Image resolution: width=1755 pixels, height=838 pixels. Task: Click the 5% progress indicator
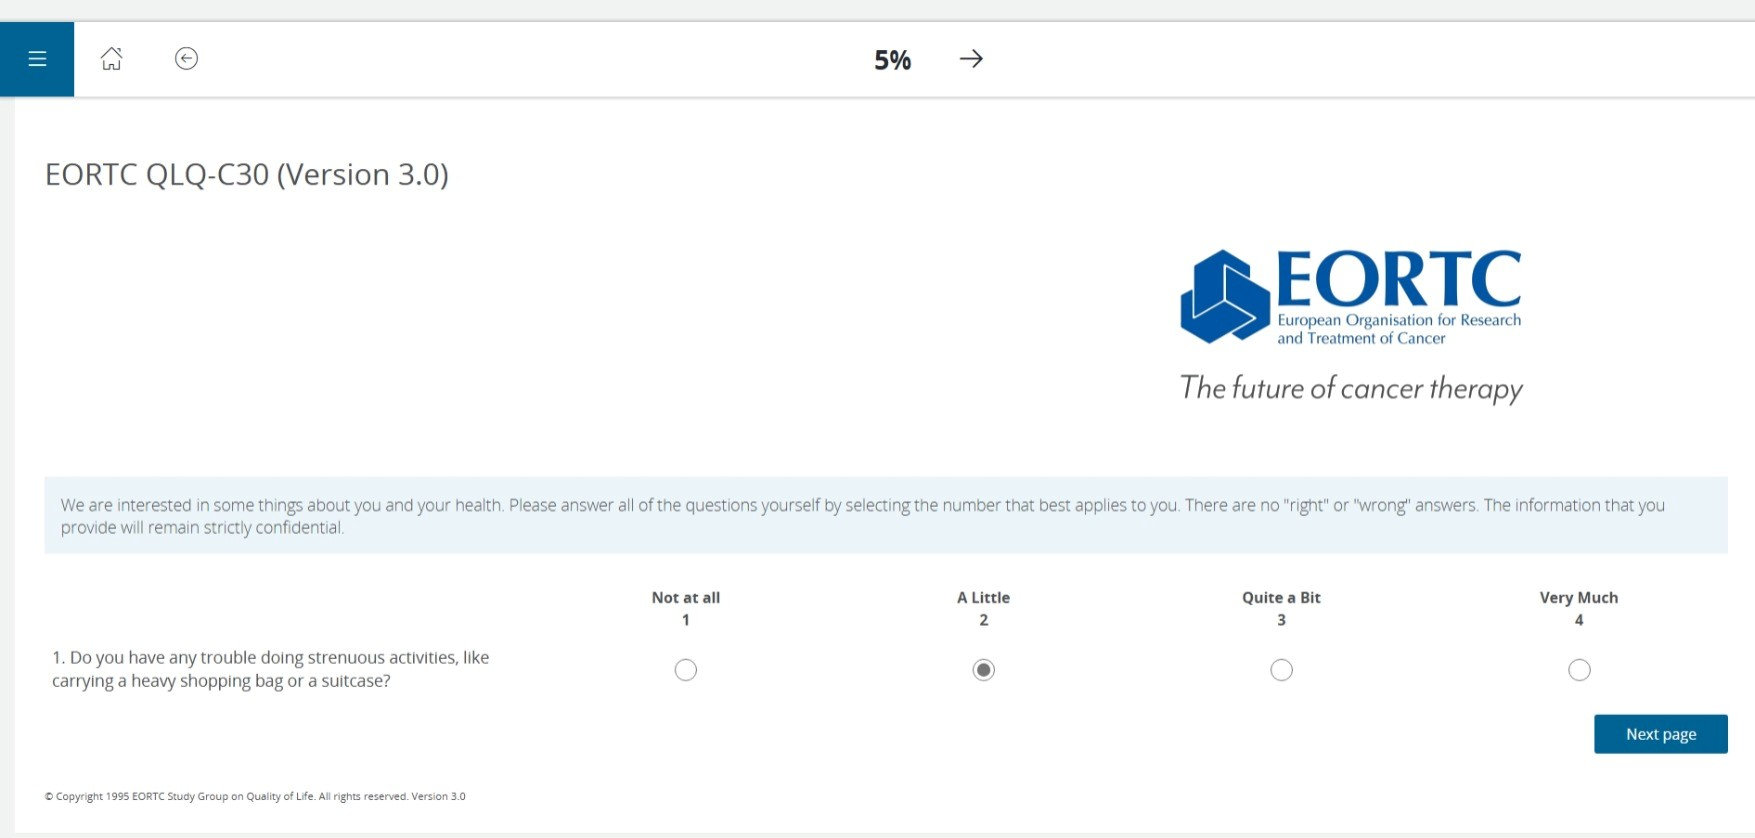tap(892, 60)
